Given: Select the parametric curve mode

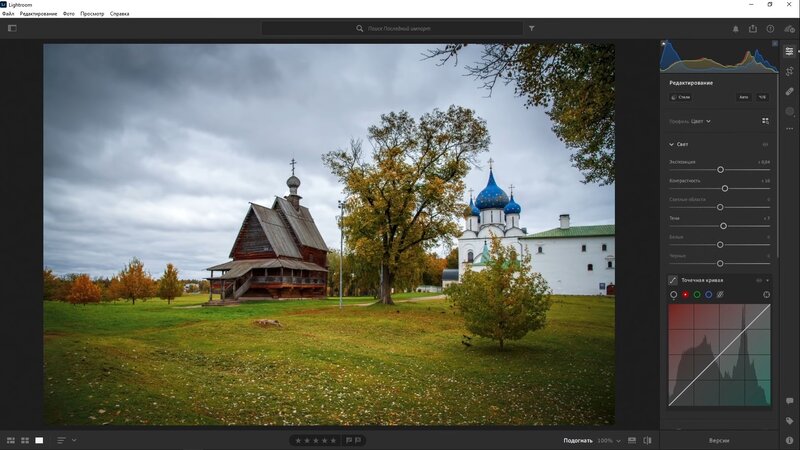Looking at the screenshot, I should (x=720, y=295).
